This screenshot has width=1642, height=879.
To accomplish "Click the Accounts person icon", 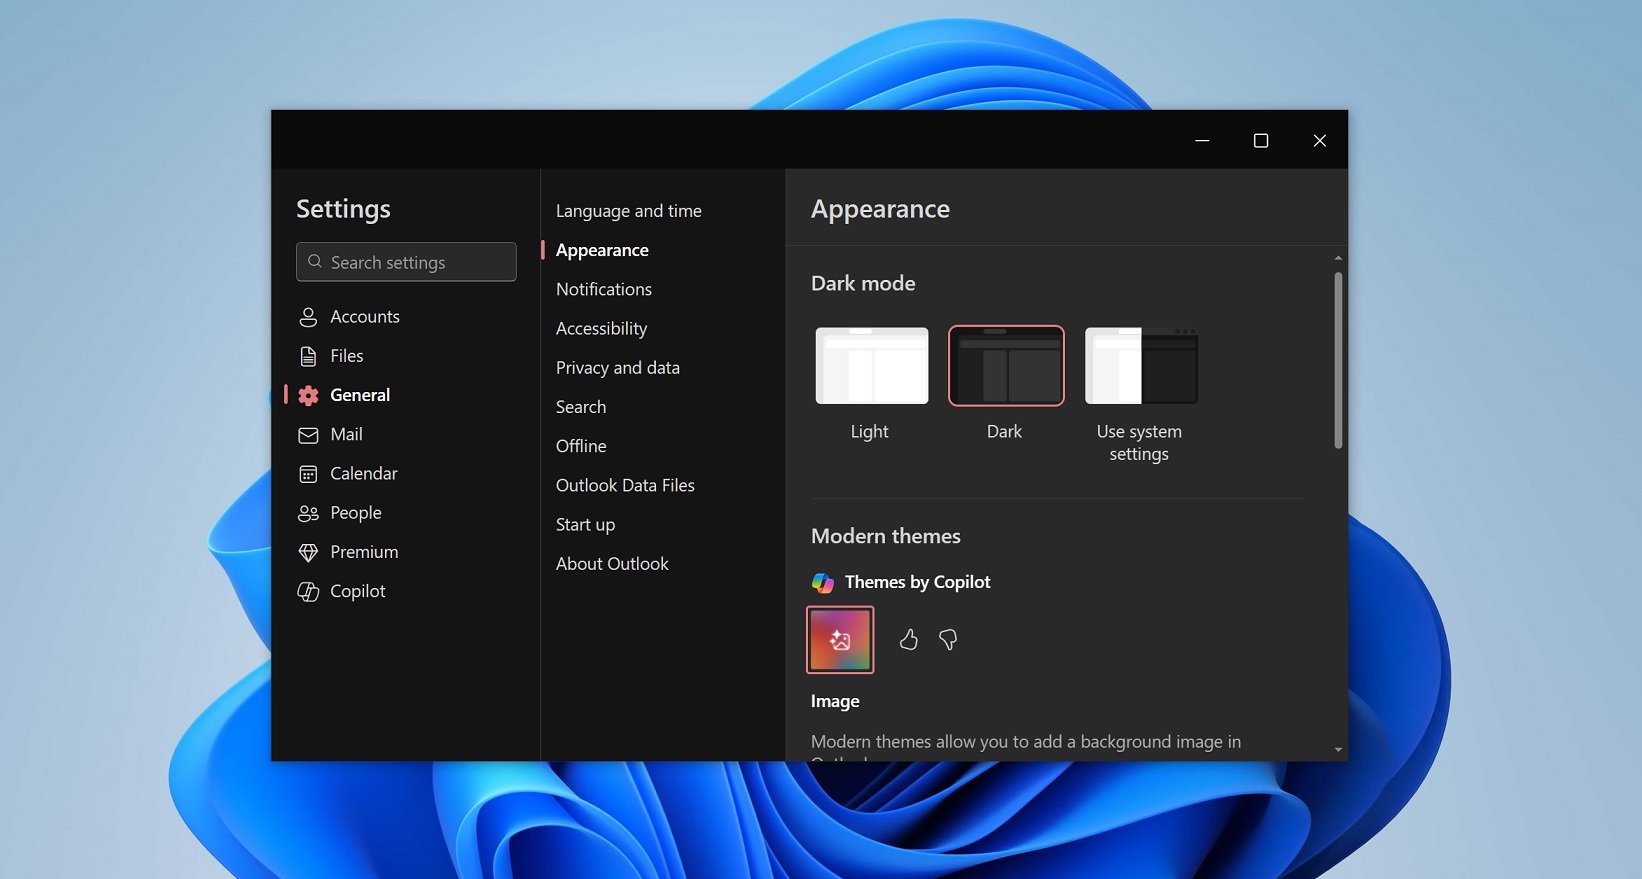I will [308, 317].
